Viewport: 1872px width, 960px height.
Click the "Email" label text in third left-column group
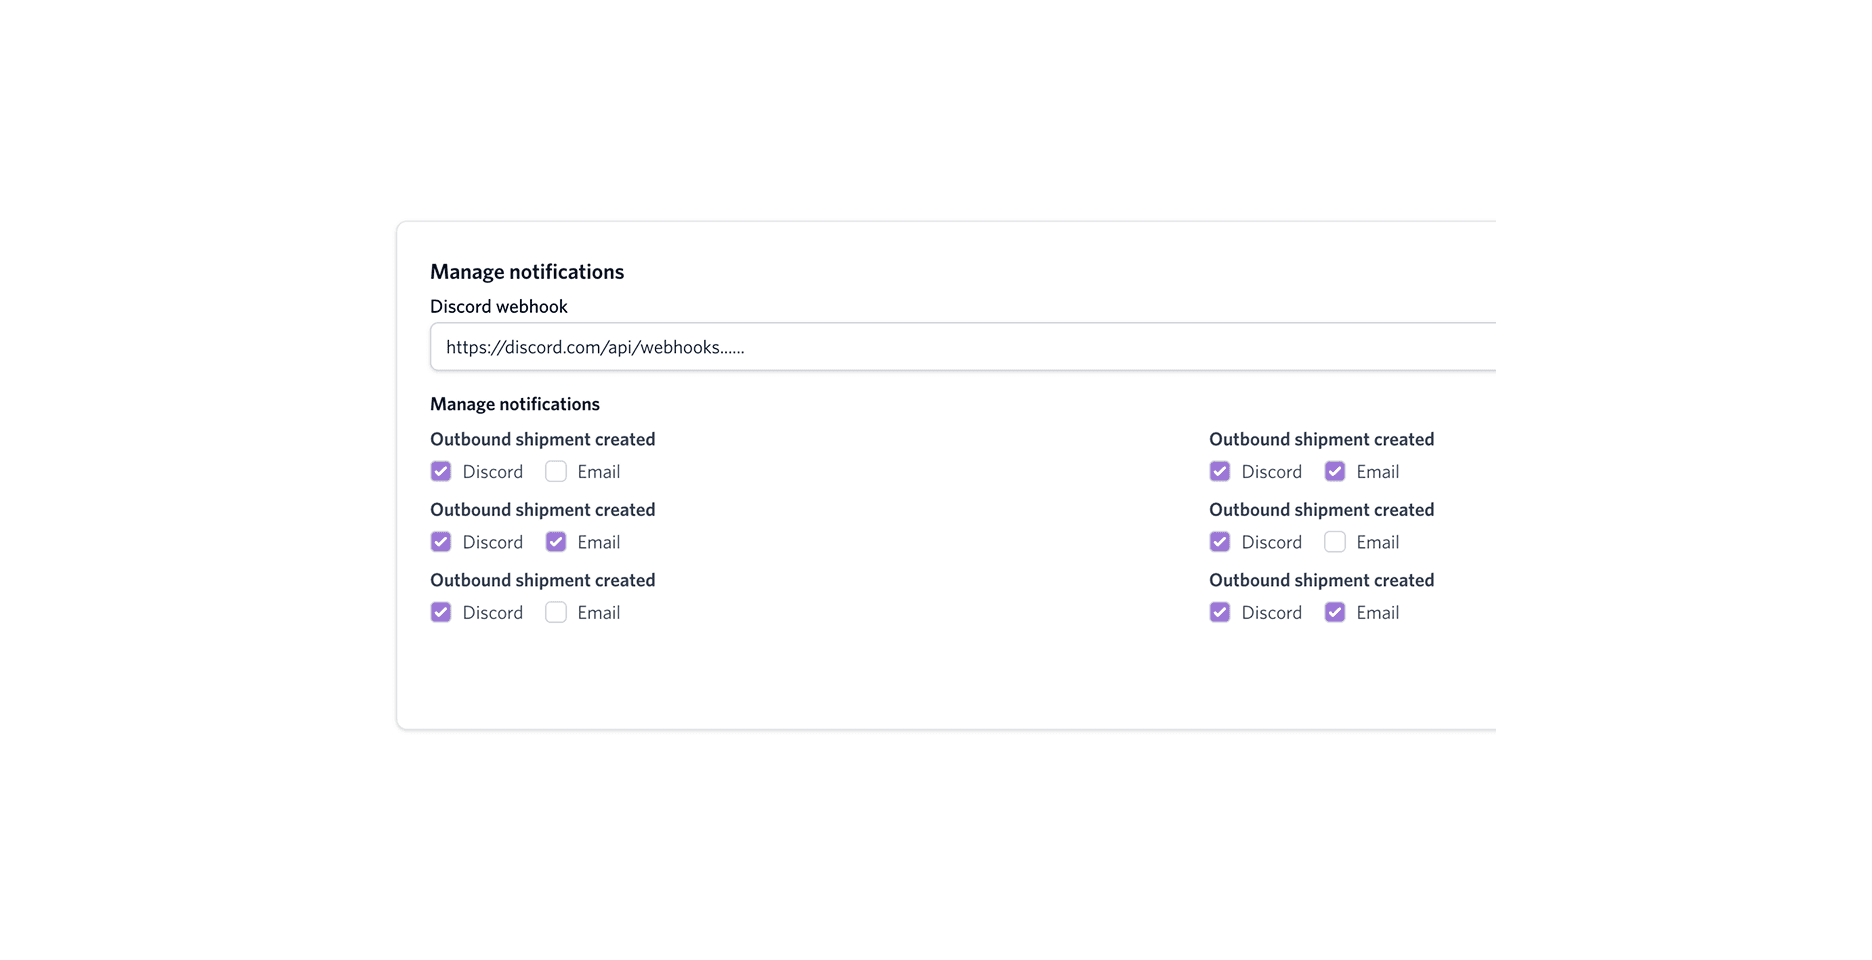[x=598, y=613]
